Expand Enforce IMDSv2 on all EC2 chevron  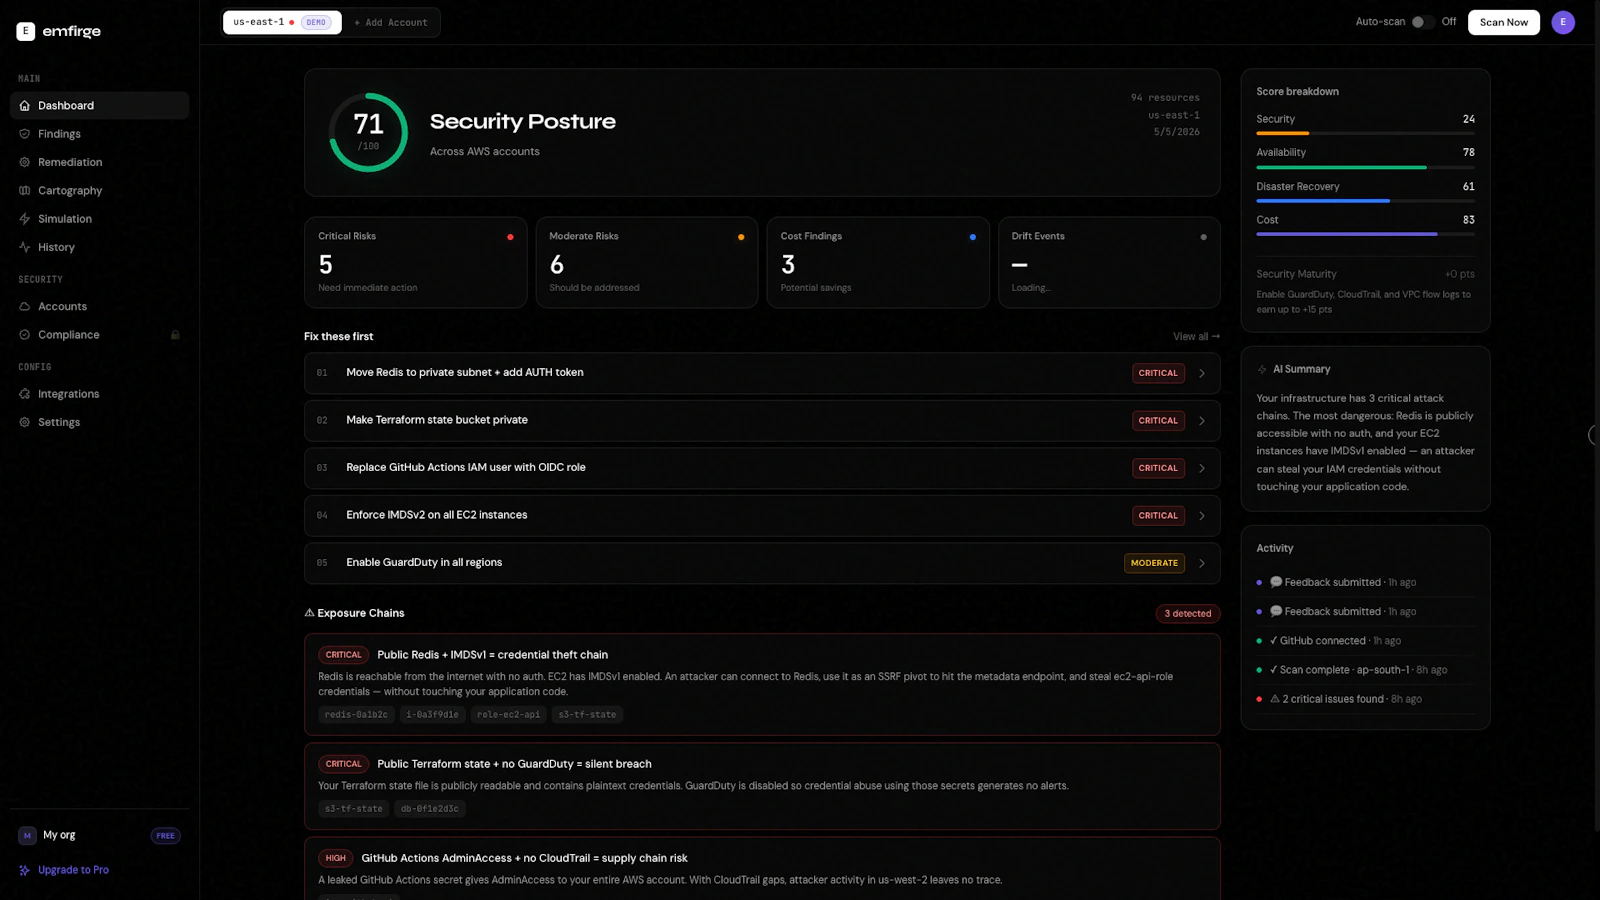point(1202,516)
